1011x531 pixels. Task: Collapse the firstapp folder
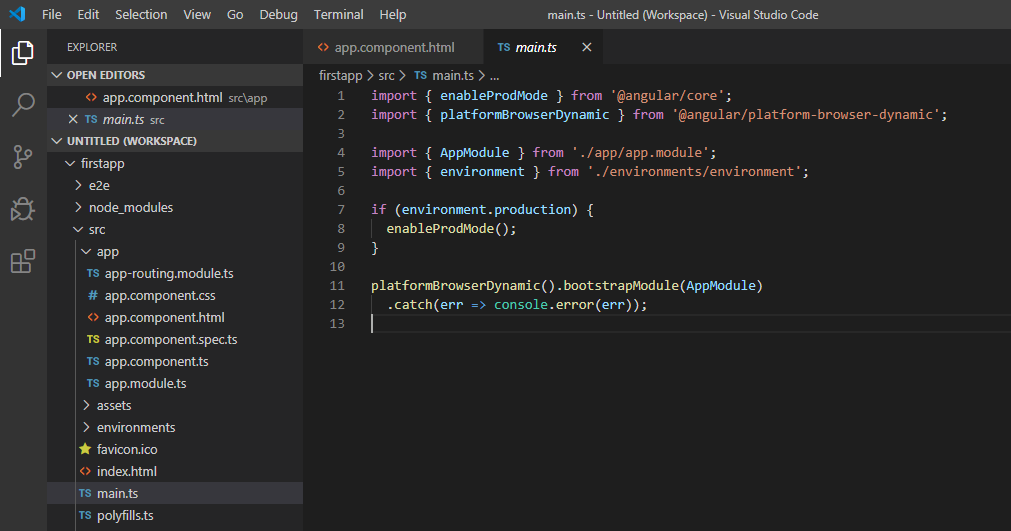[70, 164]
